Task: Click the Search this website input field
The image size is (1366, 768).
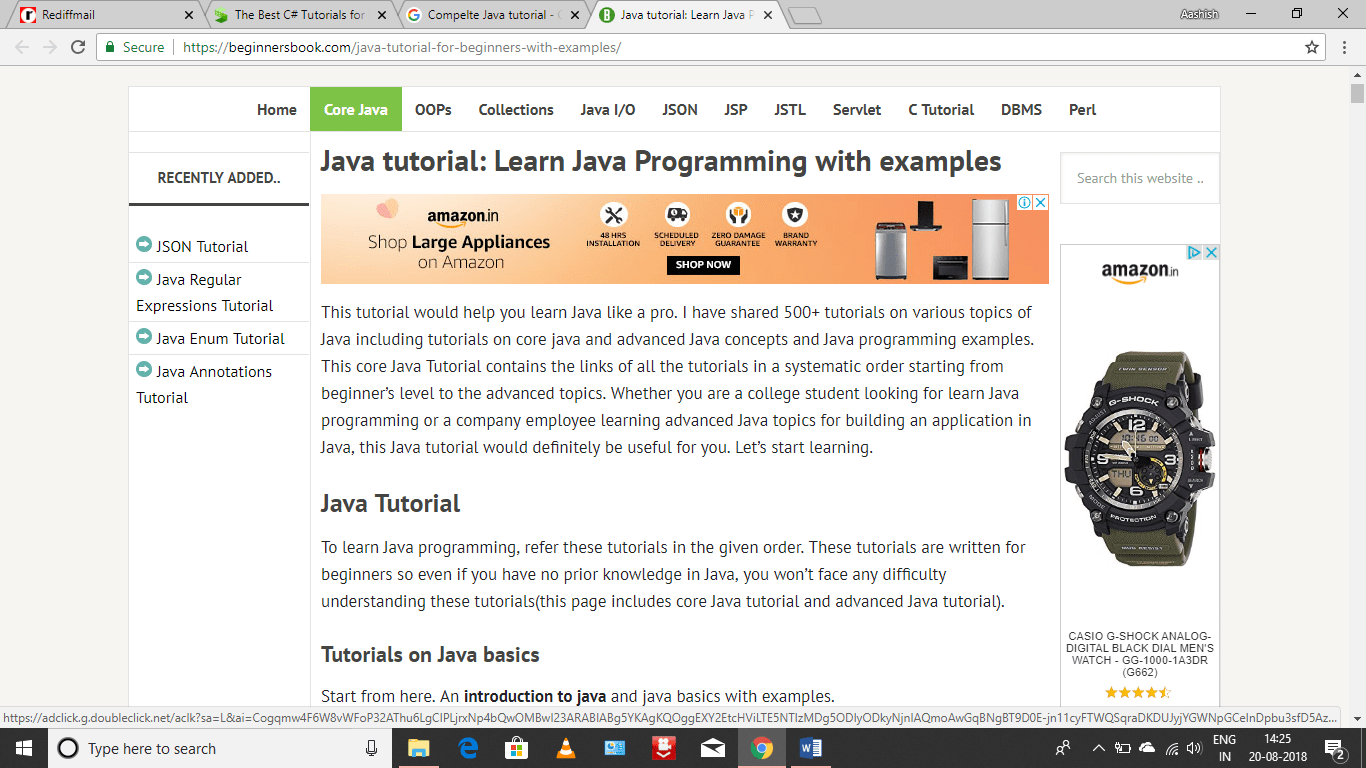Action: tap(1139, 178)
